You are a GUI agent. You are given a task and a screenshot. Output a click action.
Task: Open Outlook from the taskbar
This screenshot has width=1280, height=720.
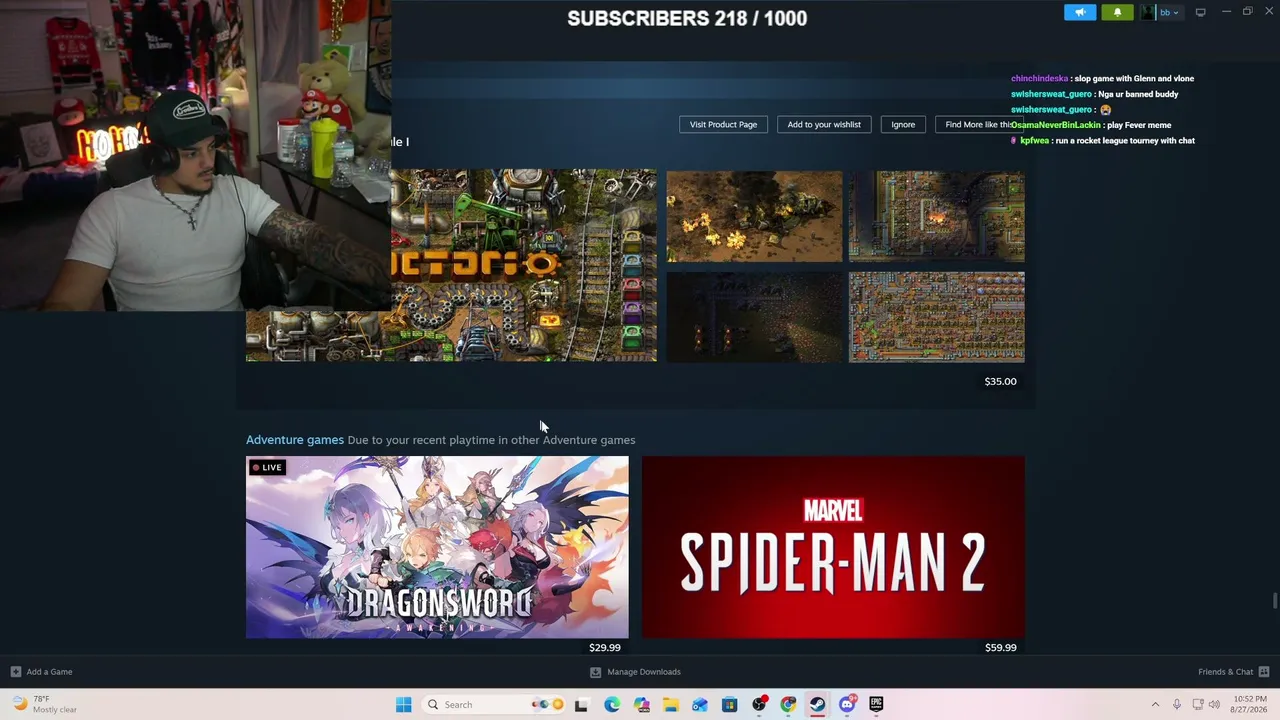pos(700,705)
